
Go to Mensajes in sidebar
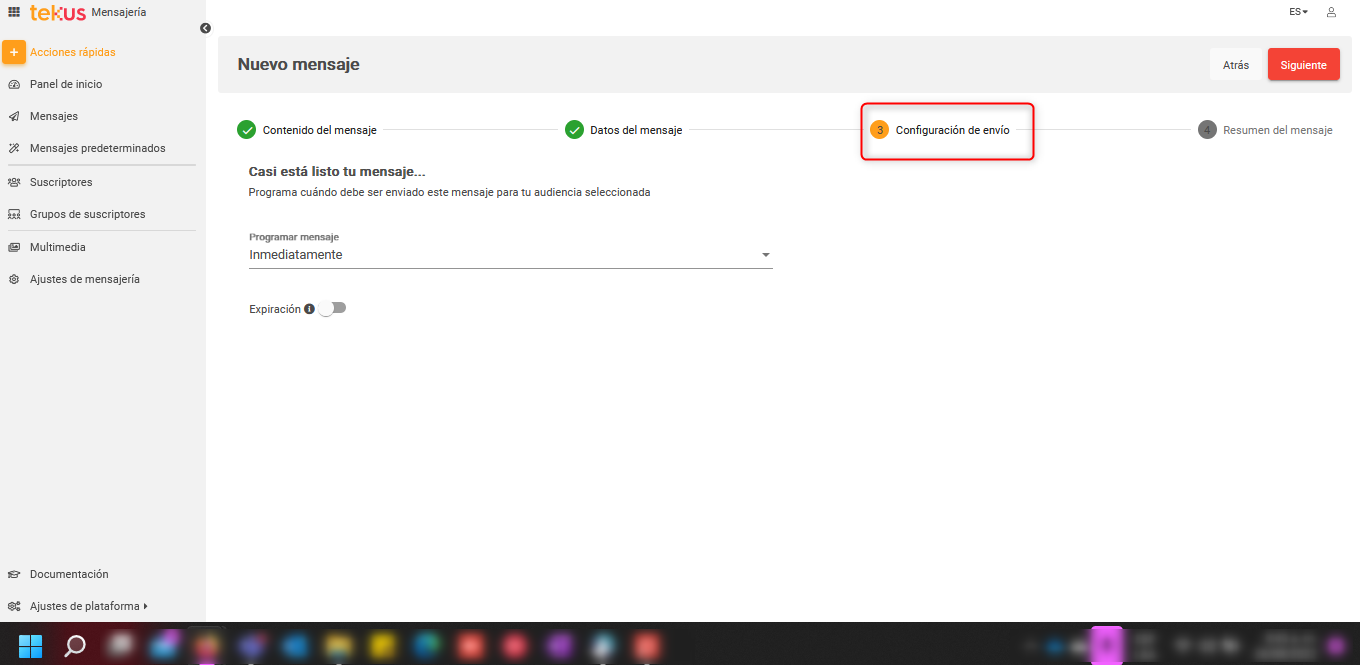(x=54, y=116)
